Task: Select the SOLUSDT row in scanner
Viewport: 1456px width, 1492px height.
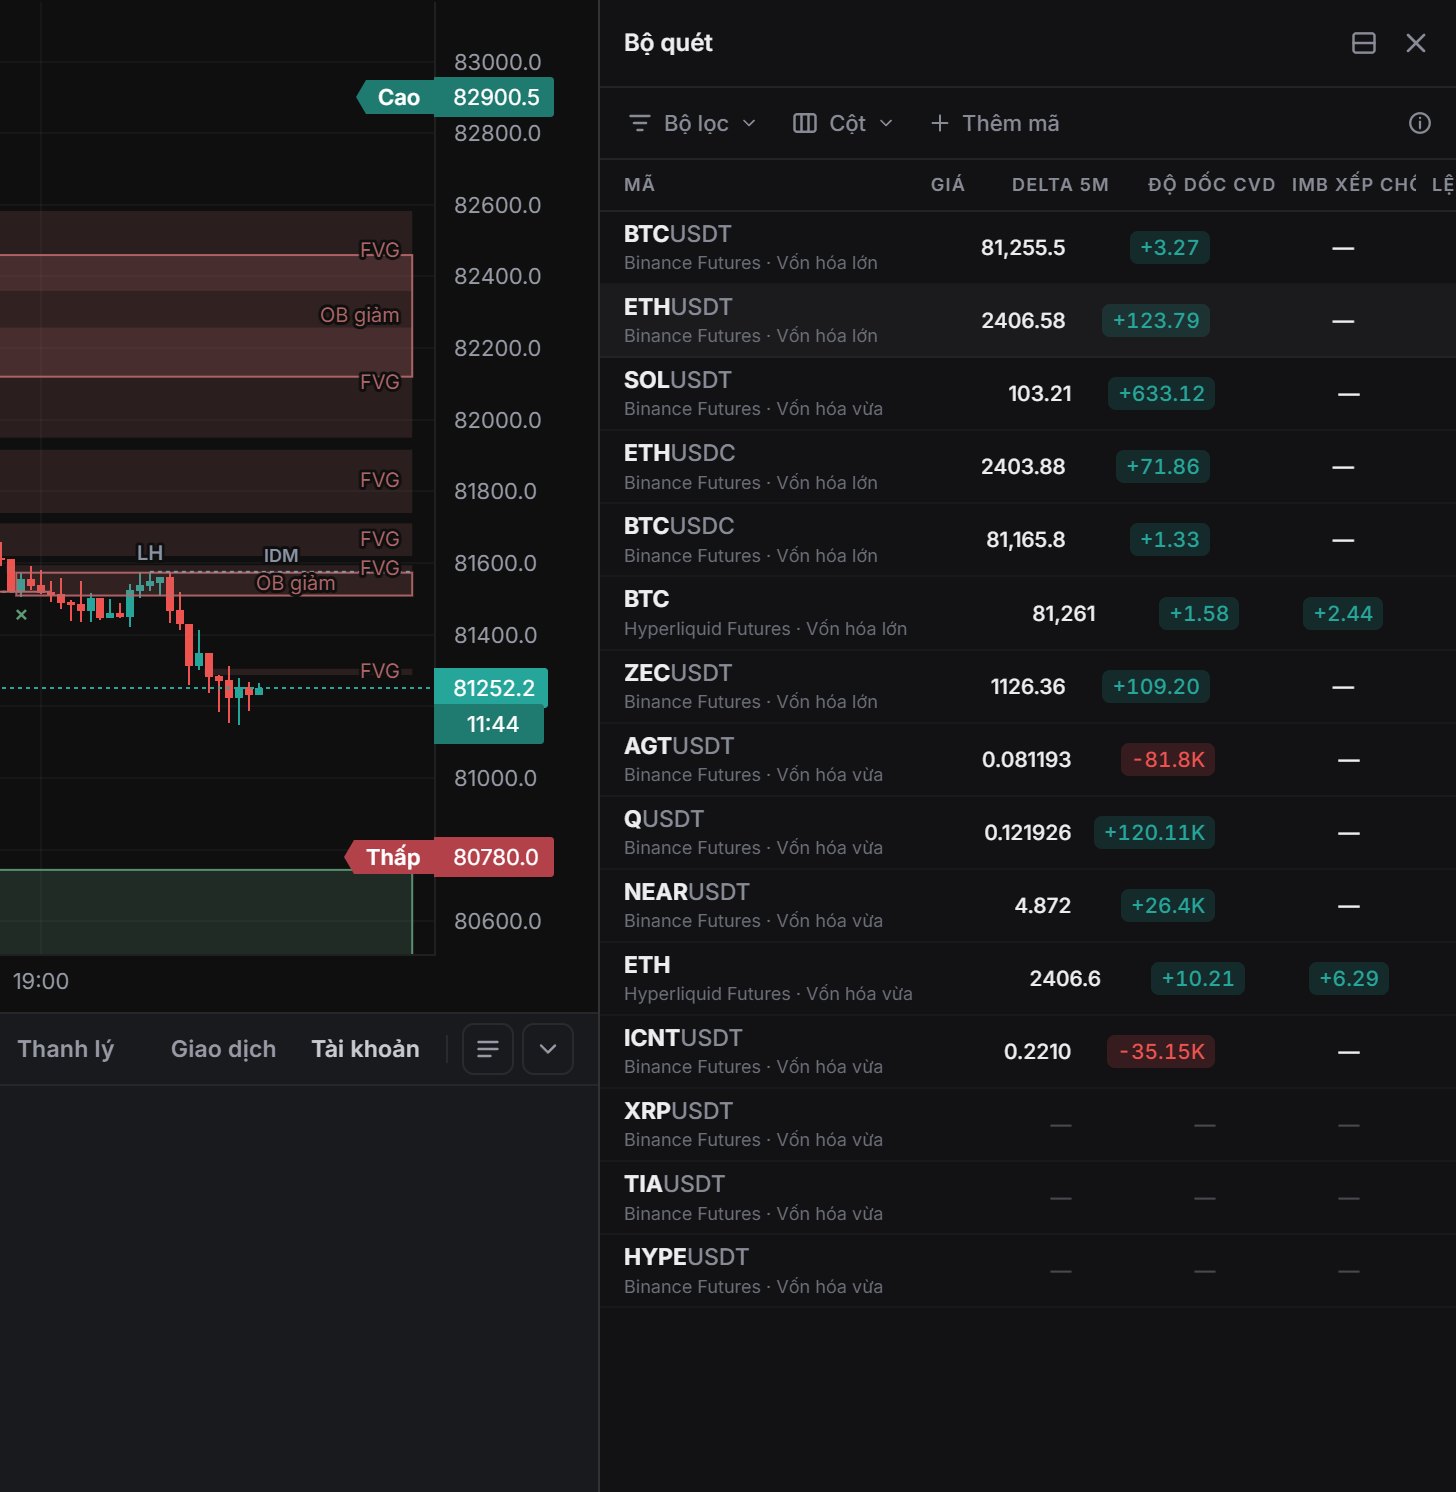Action: (x=1028, y=394)
